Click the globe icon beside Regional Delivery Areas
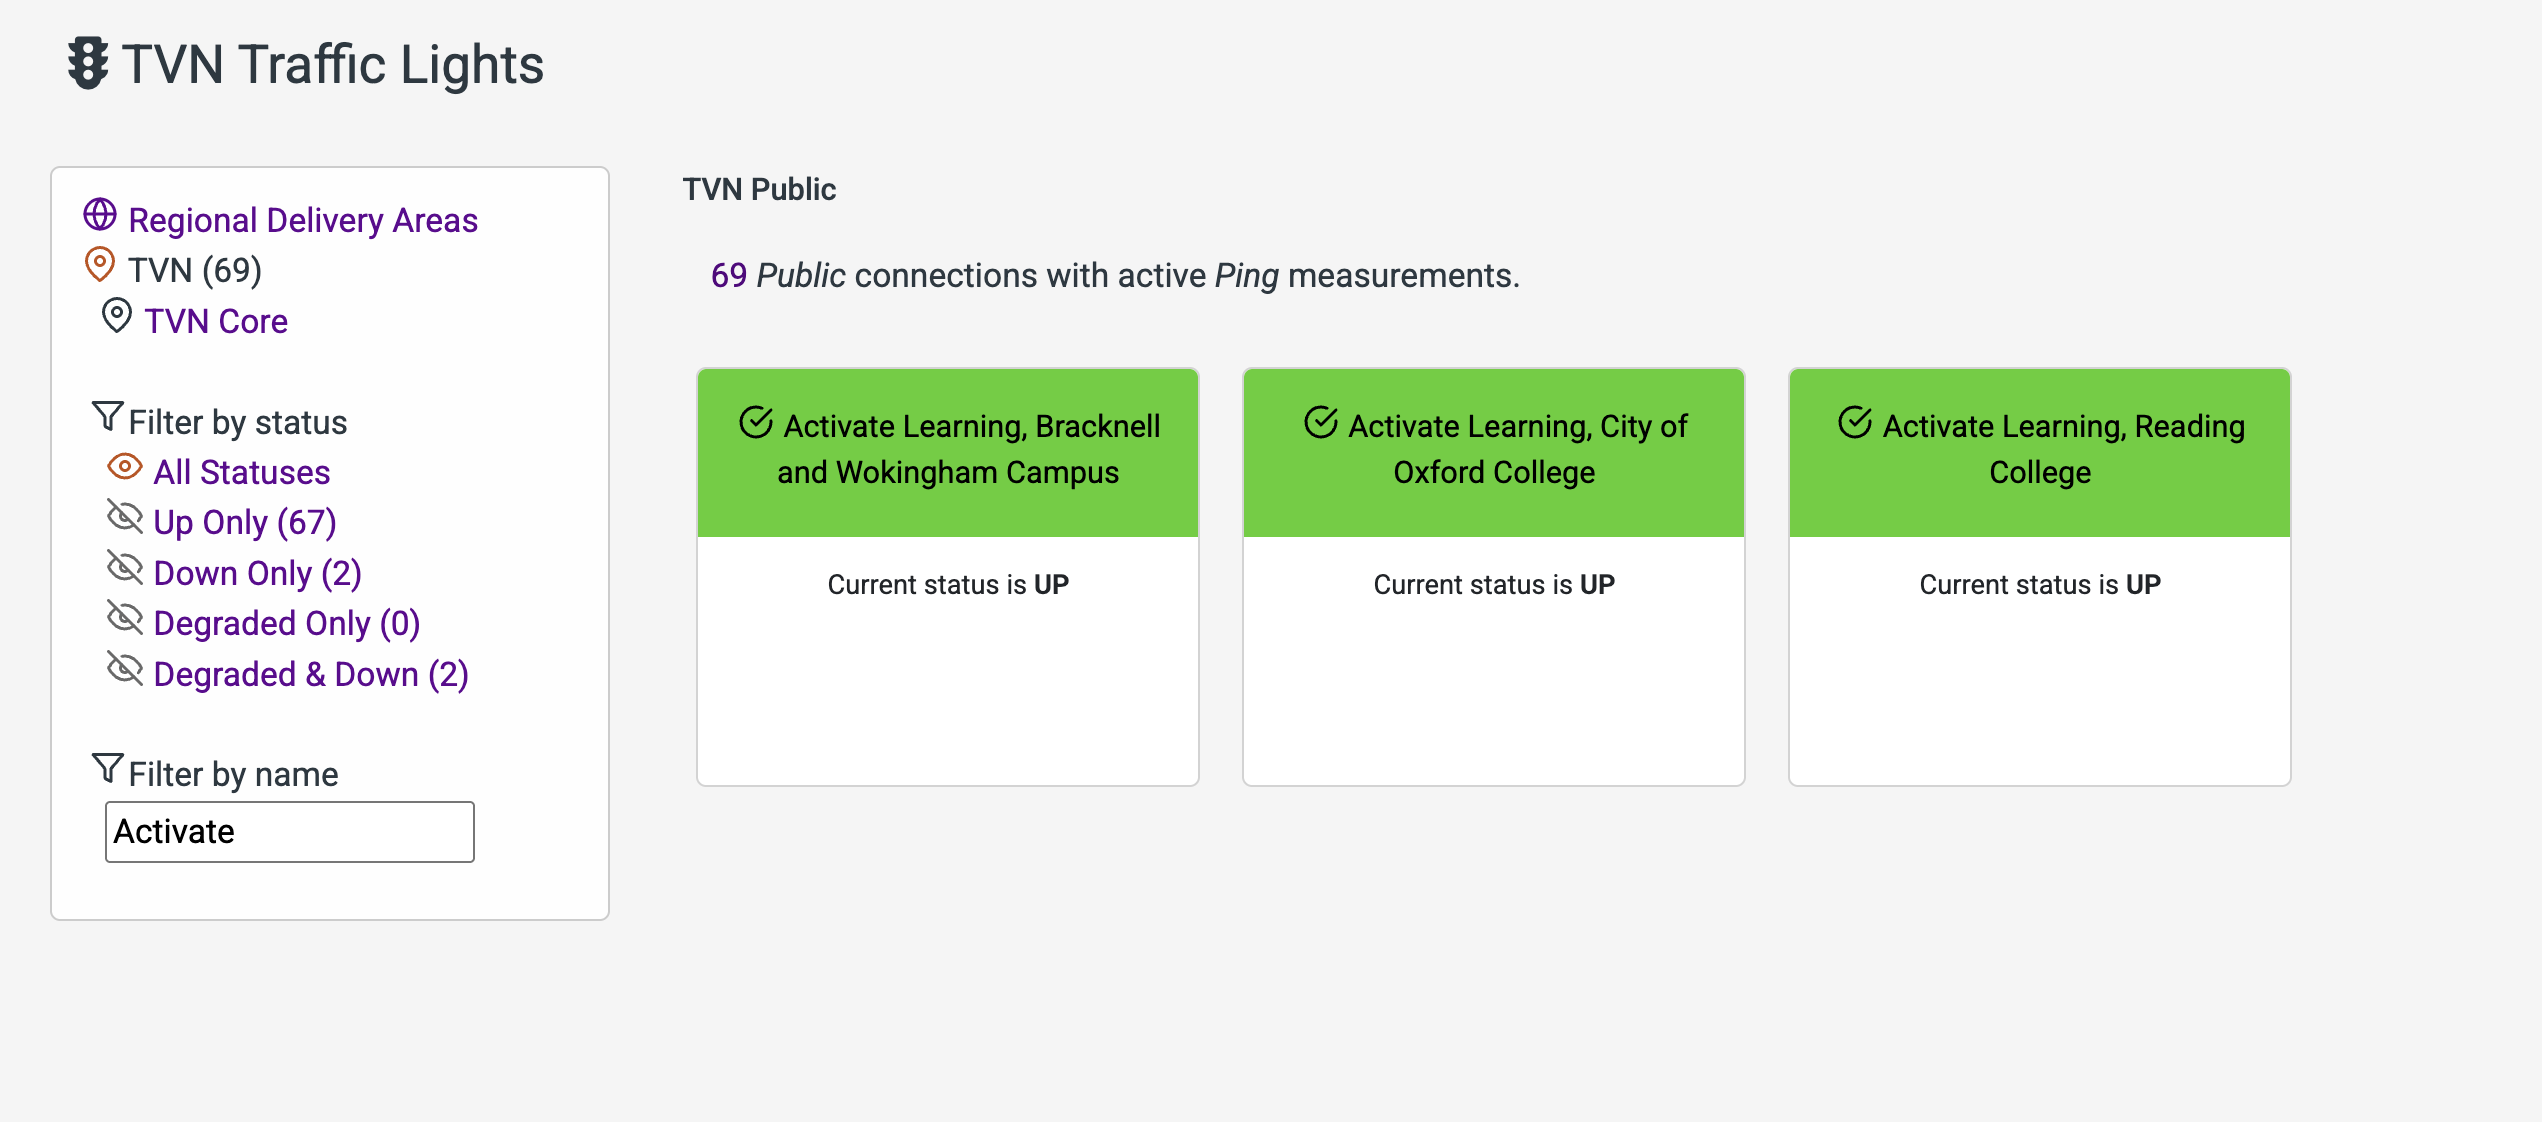This screenshot has height=1122, width=2542. [100, 215]
